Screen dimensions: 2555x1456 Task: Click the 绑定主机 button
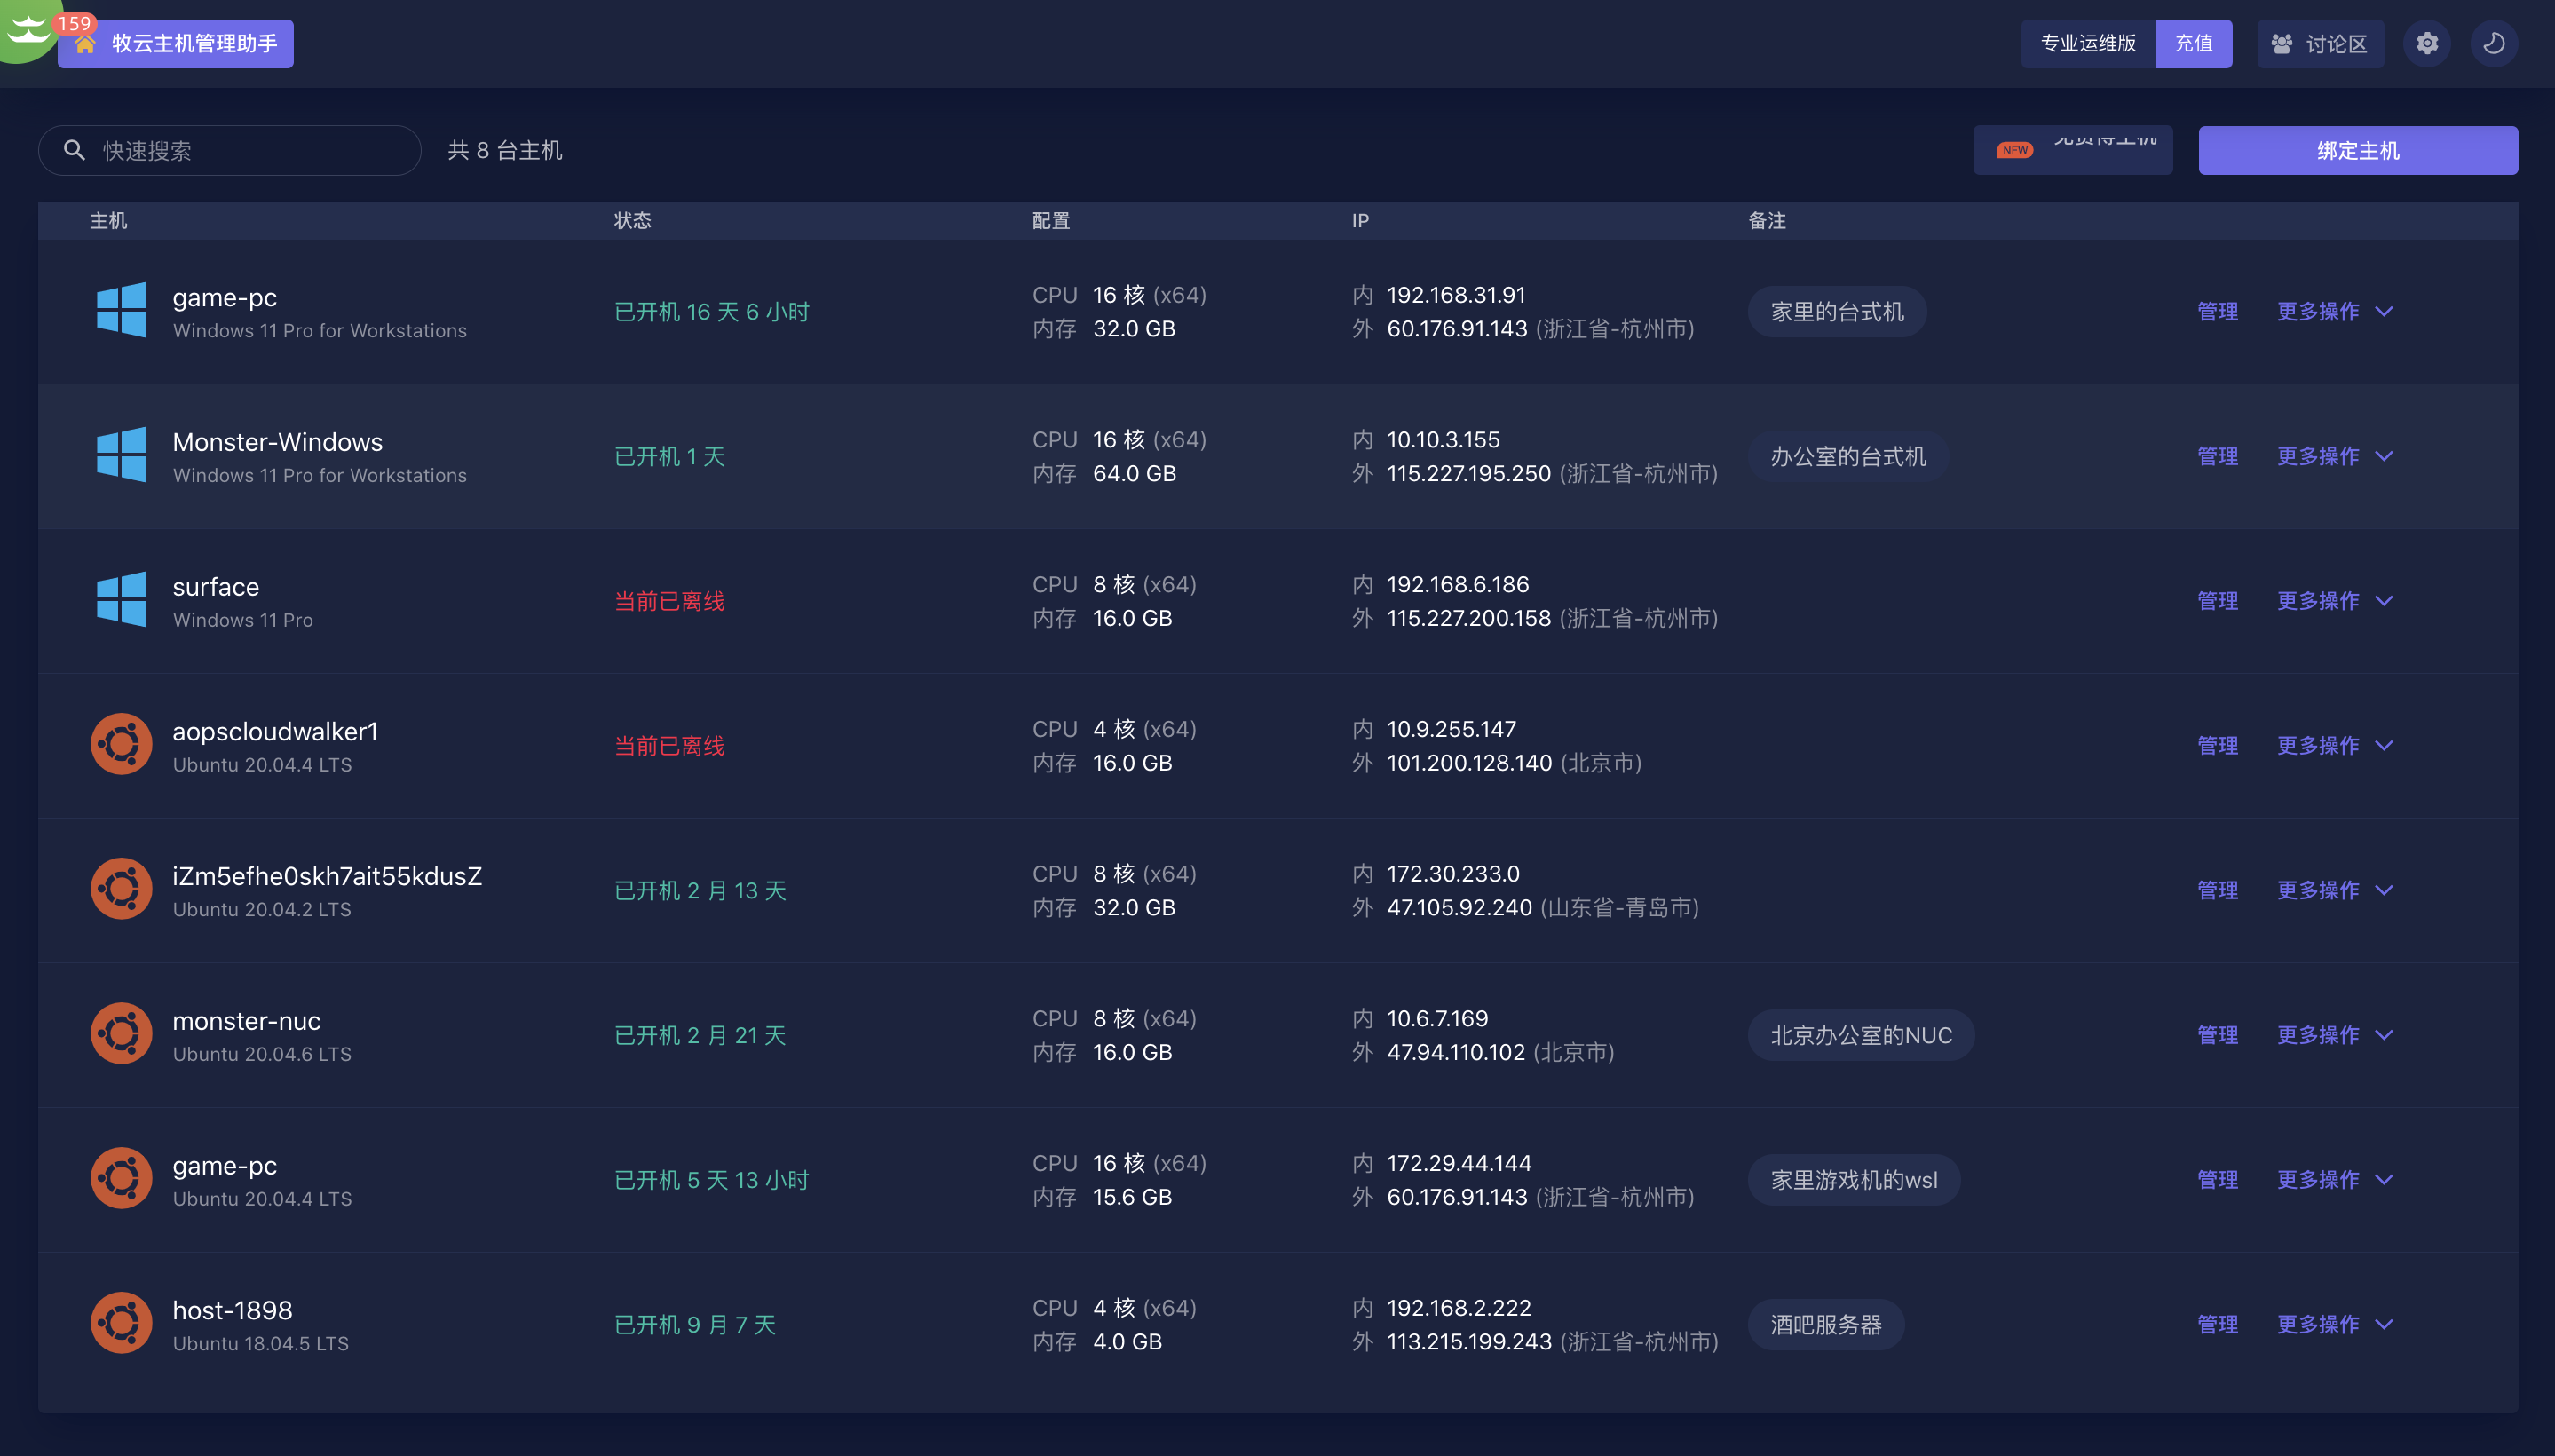[2357, 150]
